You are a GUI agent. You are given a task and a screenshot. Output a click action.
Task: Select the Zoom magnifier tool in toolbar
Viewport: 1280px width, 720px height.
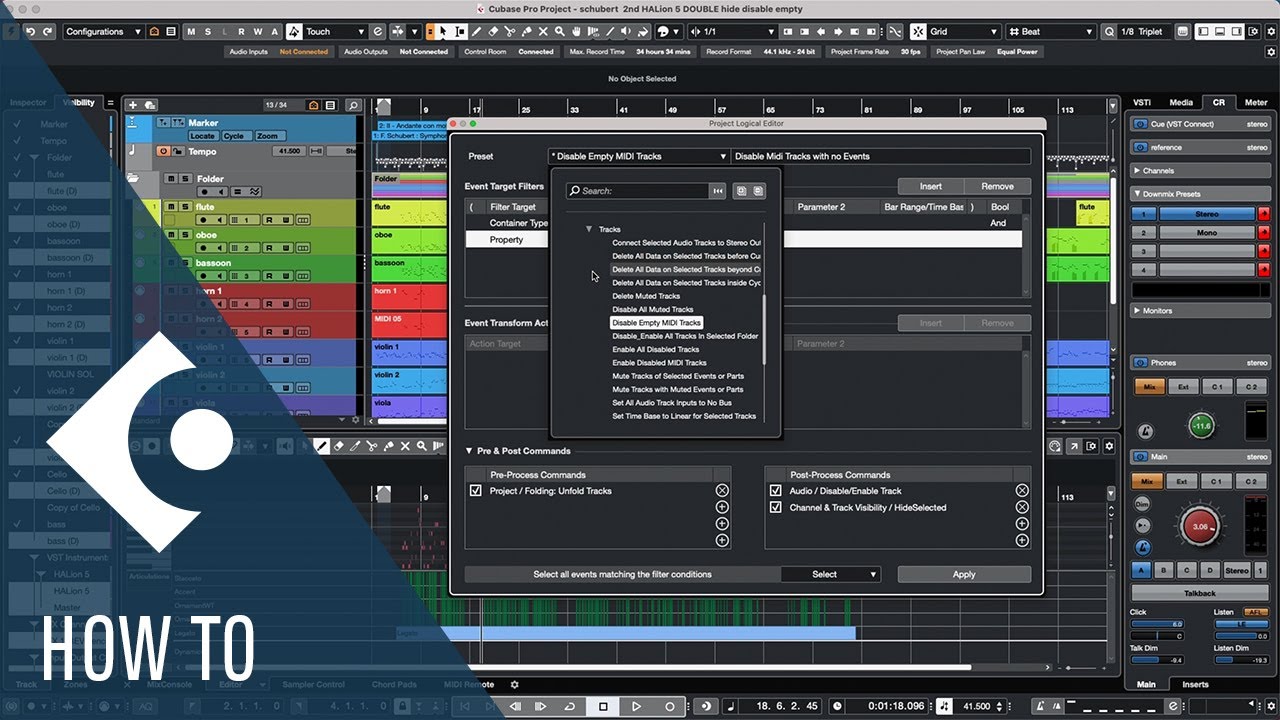[562, 32]
